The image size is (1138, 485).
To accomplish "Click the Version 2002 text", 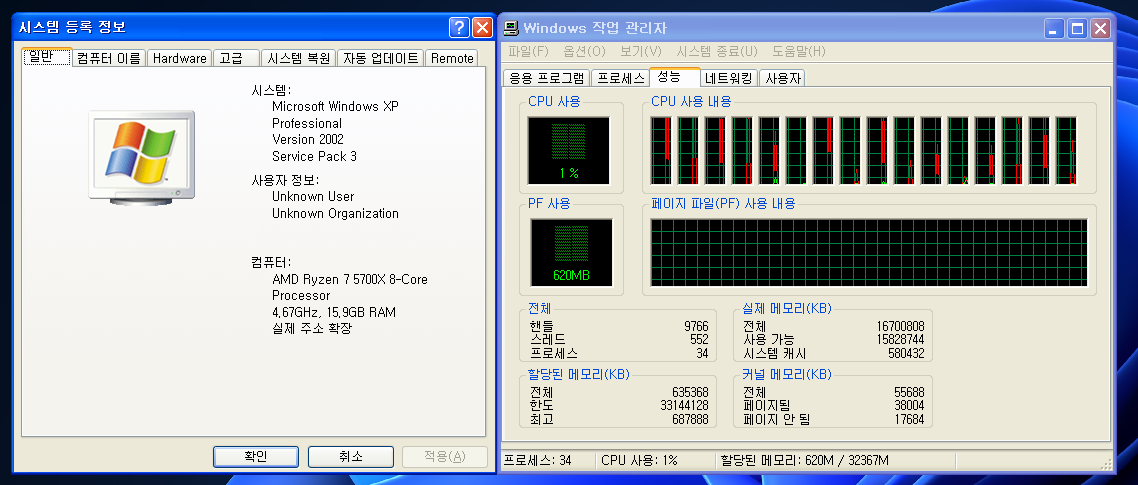I will click(x=308, y=139).
